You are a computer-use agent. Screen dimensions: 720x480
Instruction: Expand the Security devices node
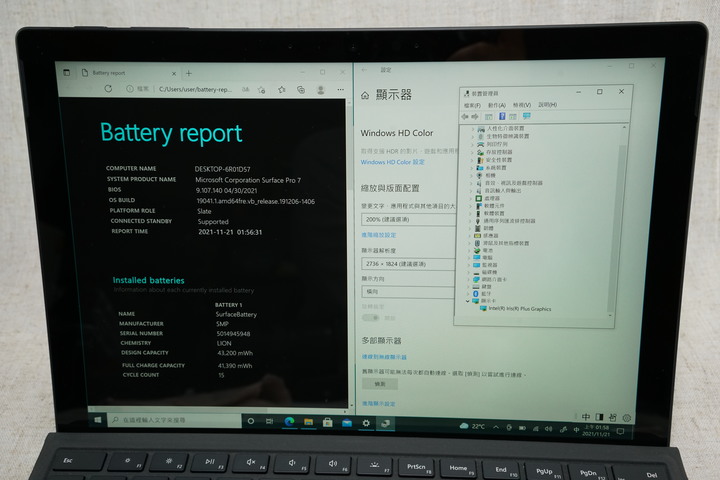point(472,160)
